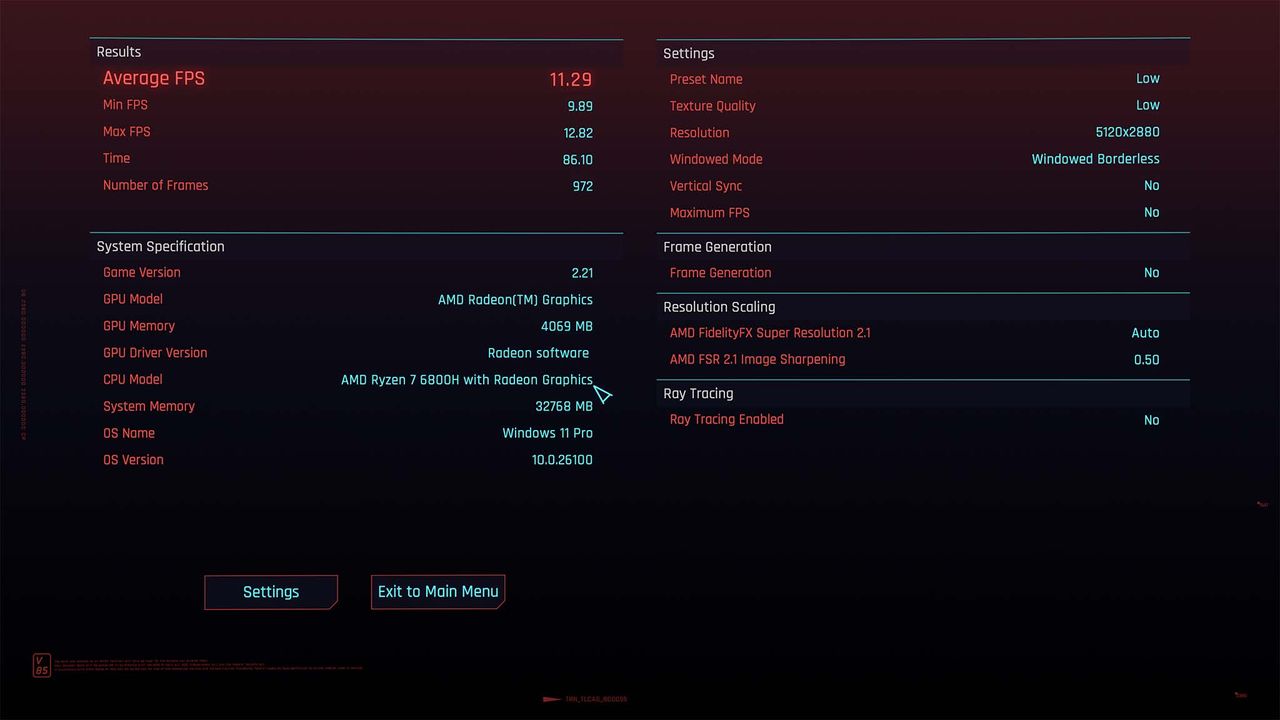This screenshot has width=1280, height=720.
Task: Select Ray Tracing Enabled value No
Action: point(1152,420)
